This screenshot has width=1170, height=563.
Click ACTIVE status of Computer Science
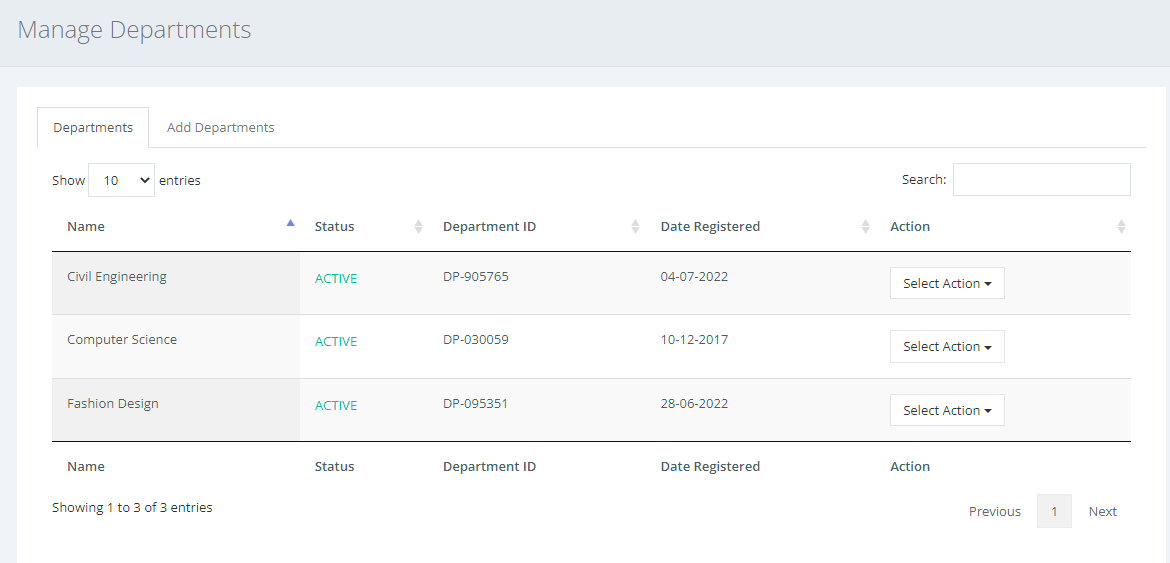(336, 342)
